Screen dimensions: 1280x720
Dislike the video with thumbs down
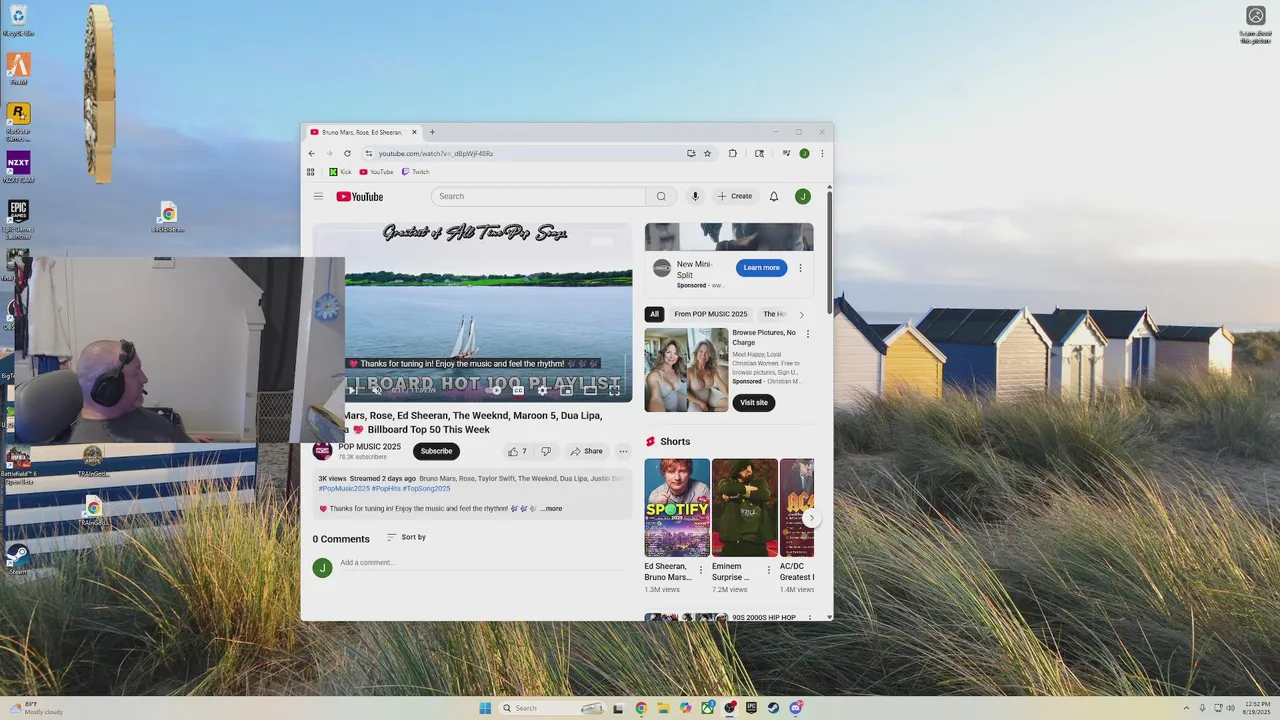[546, 451]
